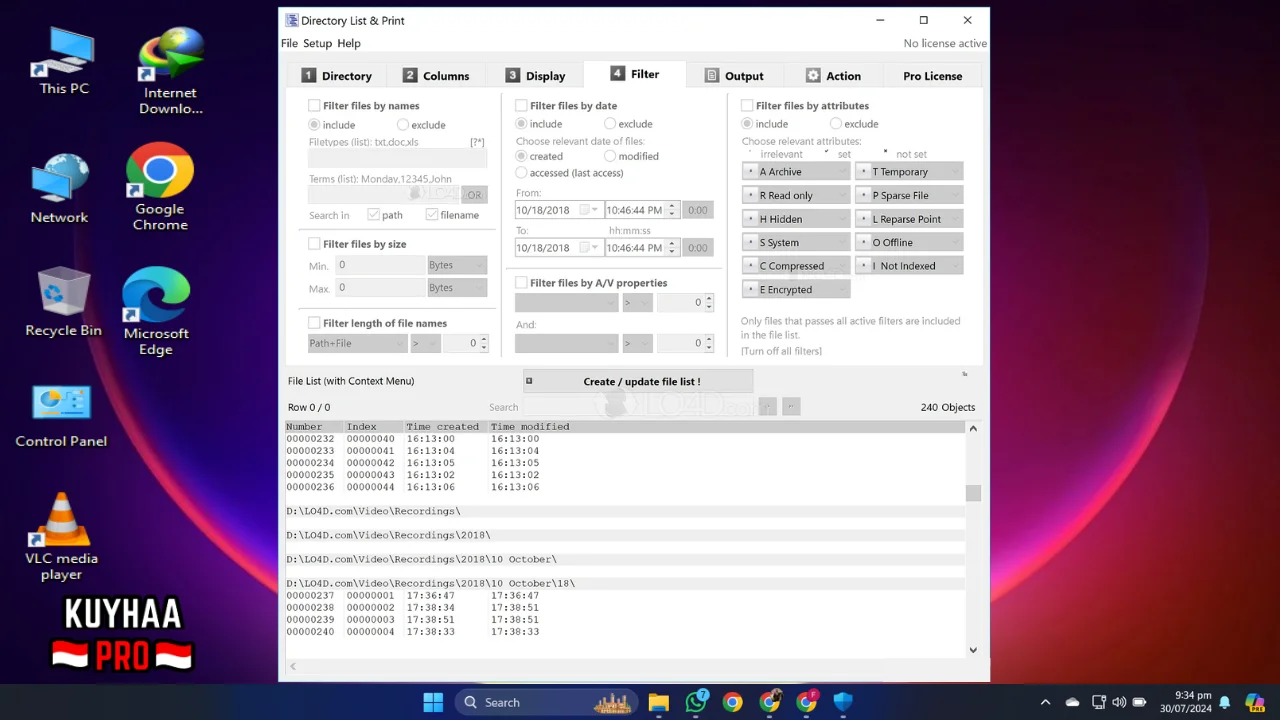
Task: Enable Filter files by A/V properties
Action: tap(521, 283)
